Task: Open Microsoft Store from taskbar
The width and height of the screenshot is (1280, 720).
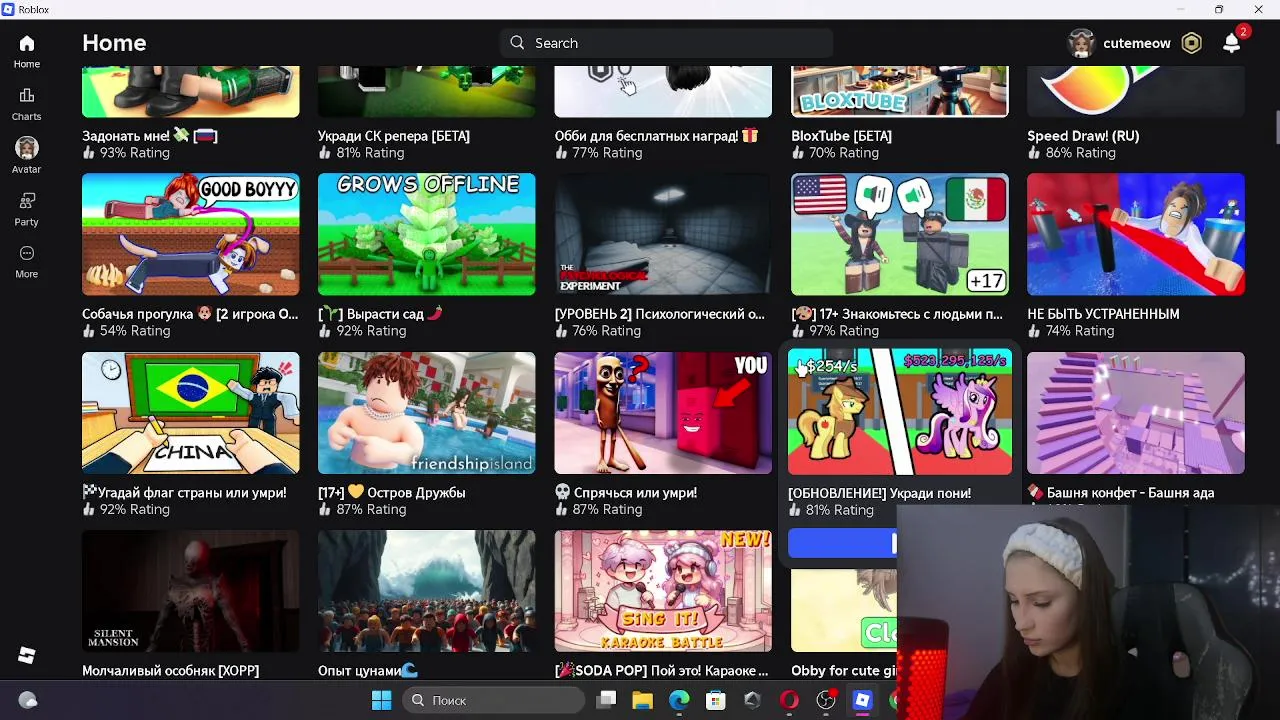Action: point(716,700)
